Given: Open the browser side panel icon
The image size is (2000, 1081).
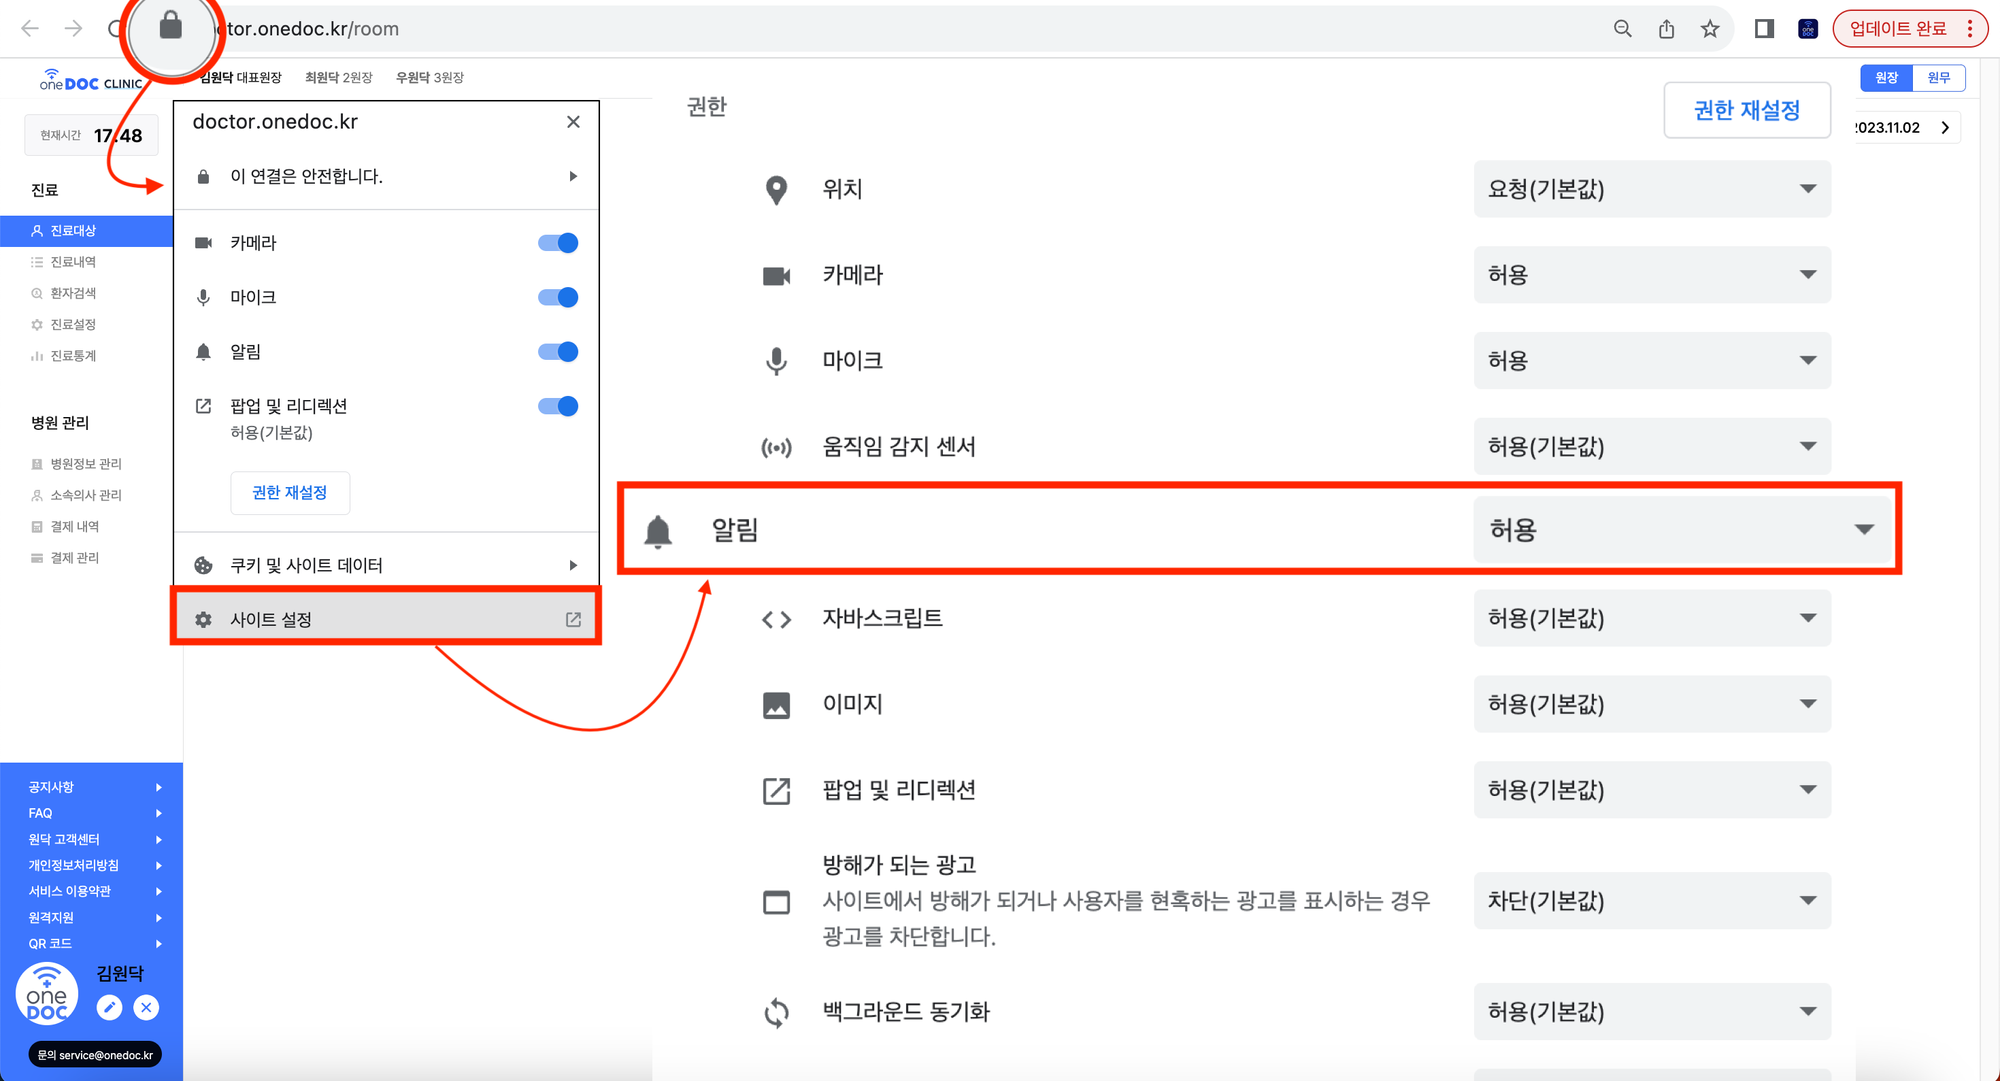Looking at the screenshot, I should click(1764, 29).
